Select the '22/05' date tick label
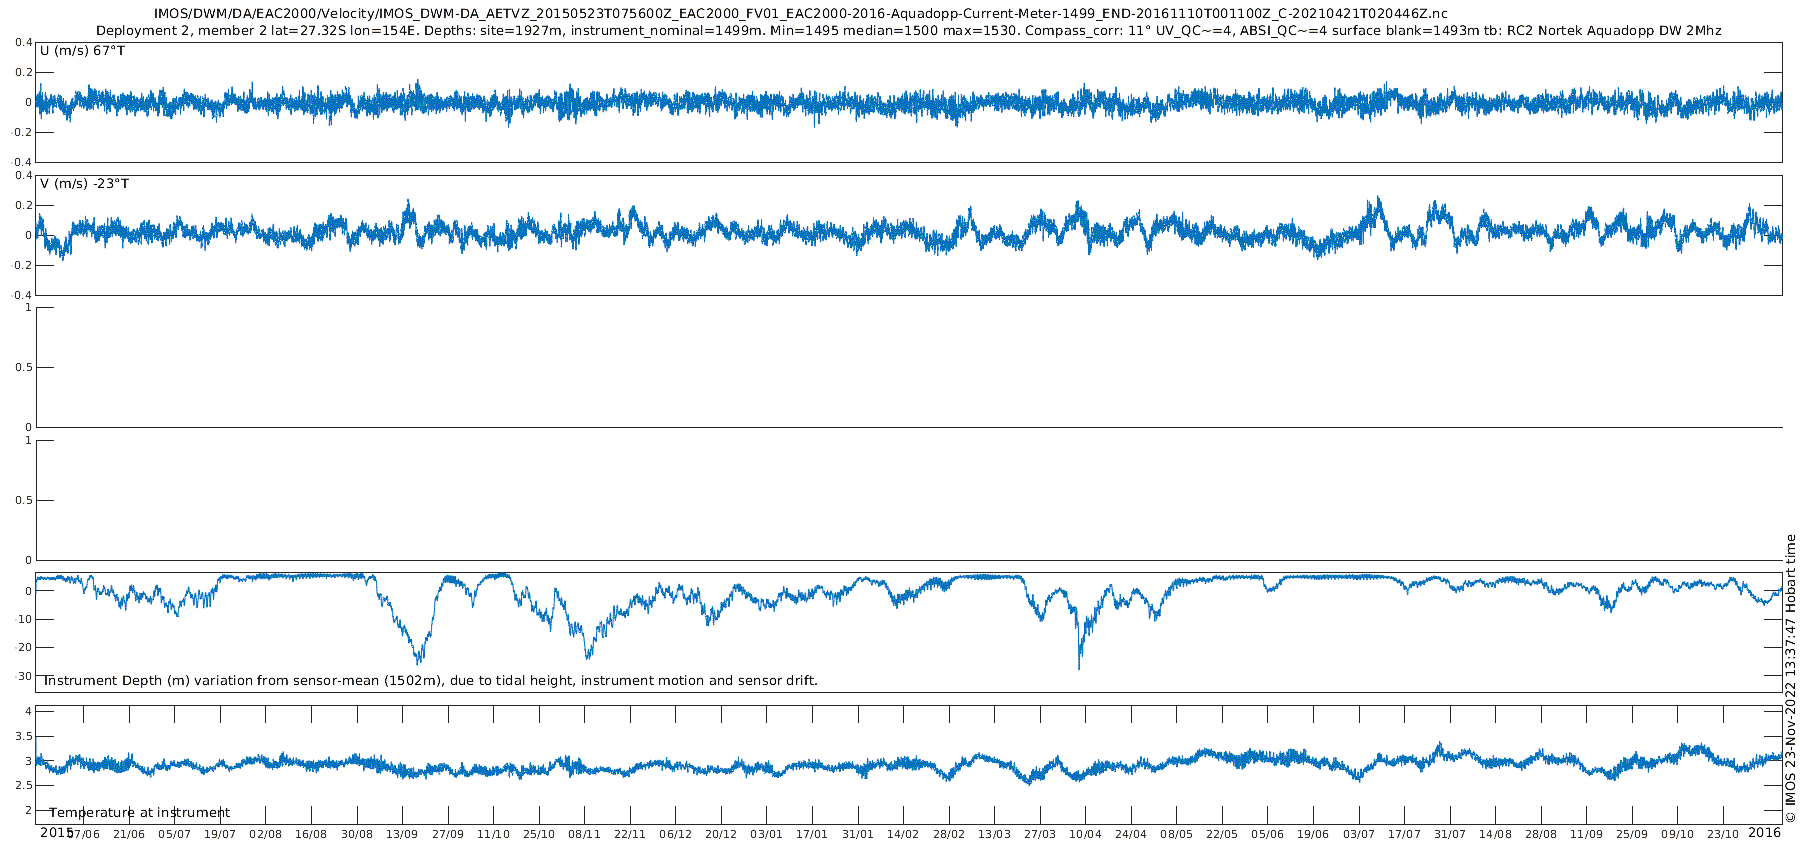This screenshot has height=850, width=1800. point(1222,834)
